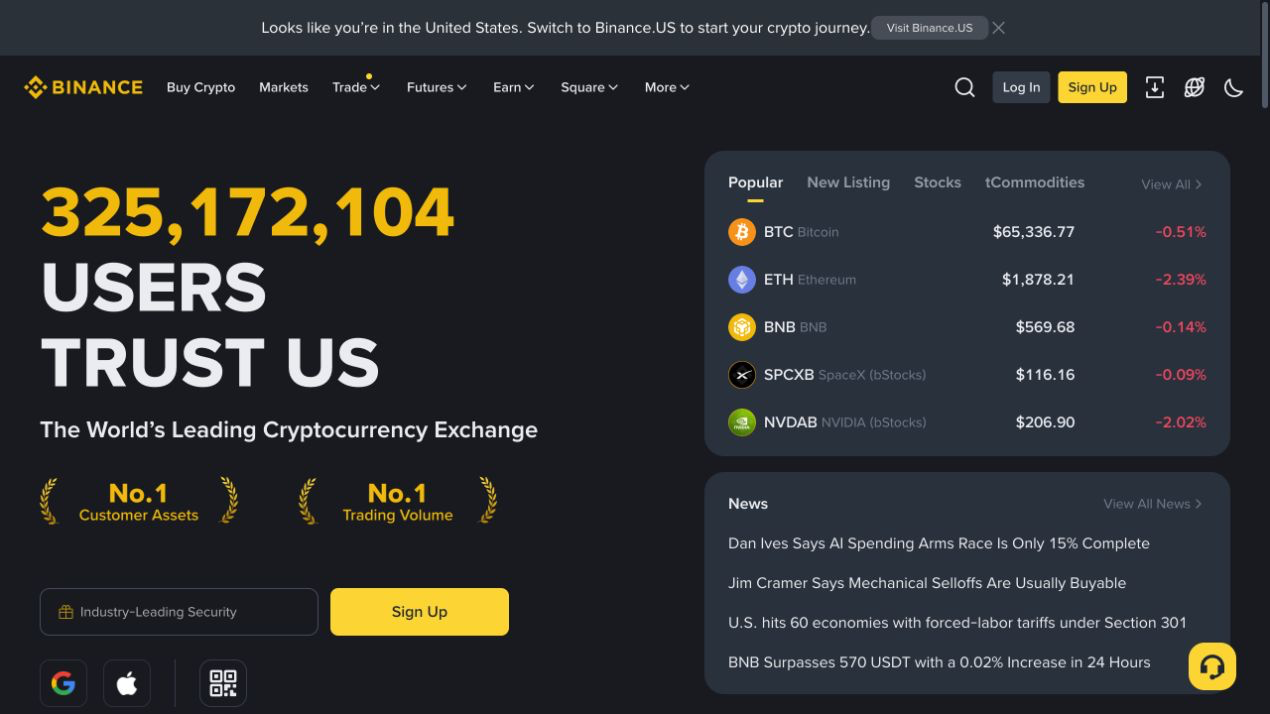This screenshot has height=714, width=1270.
Task: Expand the Futures dropdown menu
Action: [x=437, y=87]
